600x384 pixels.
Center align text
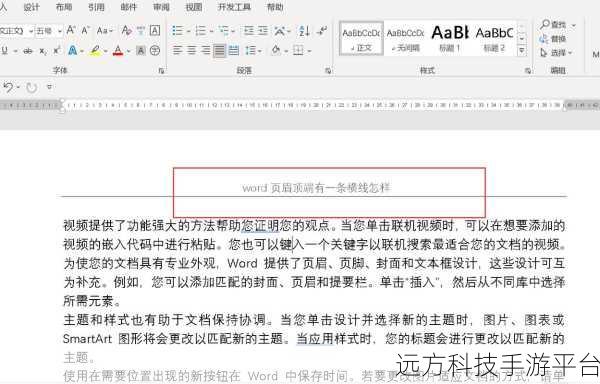pyautogui.click(x=191, y=50)
